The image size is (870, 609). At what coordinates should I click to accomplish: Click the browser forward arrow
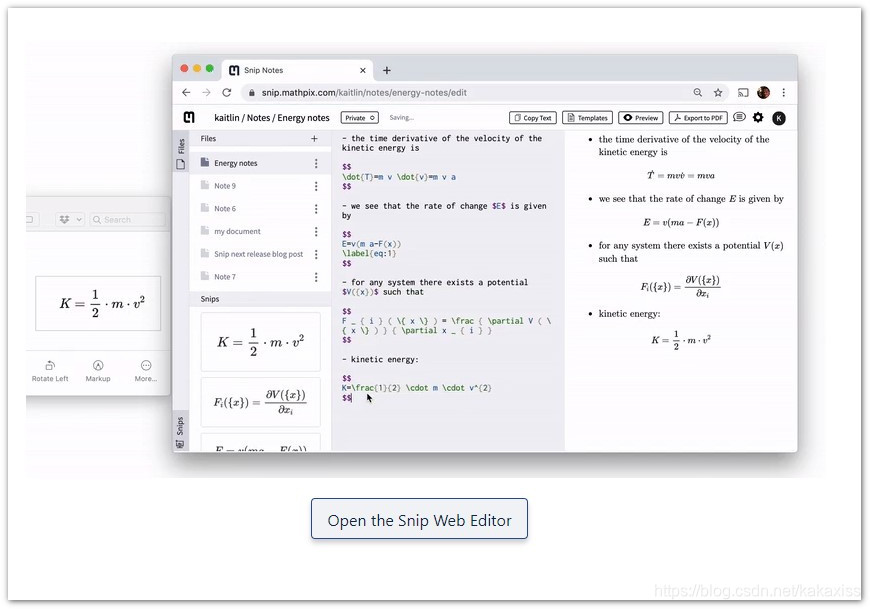[206, 93]
